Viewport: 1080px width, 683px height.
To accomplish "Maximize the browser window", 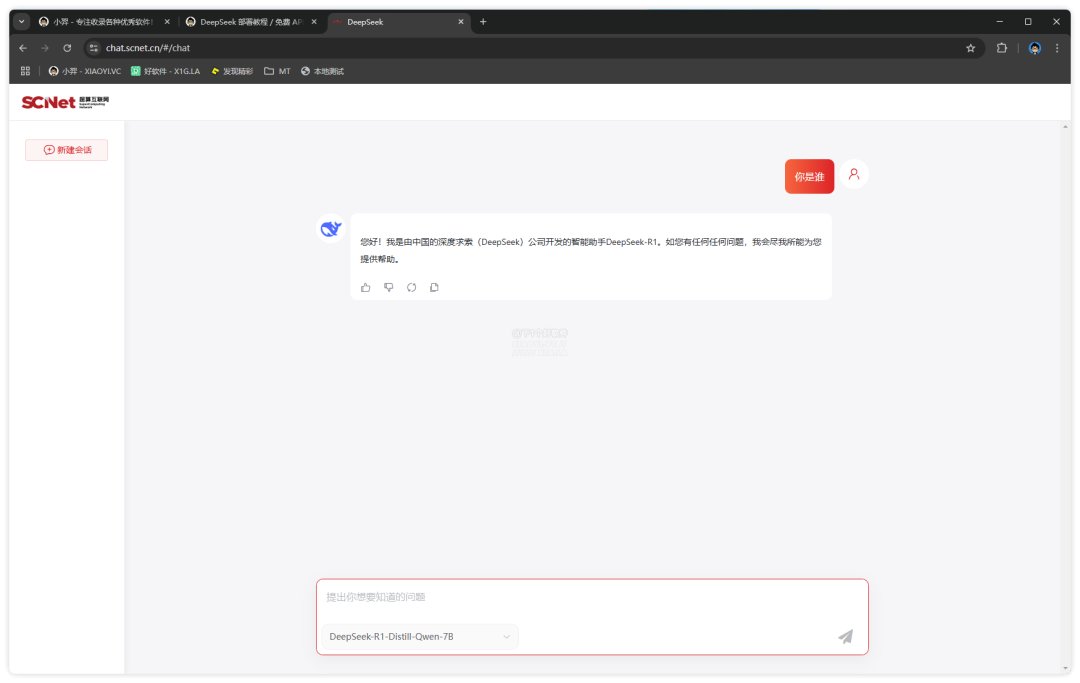I will (1028, 22).
